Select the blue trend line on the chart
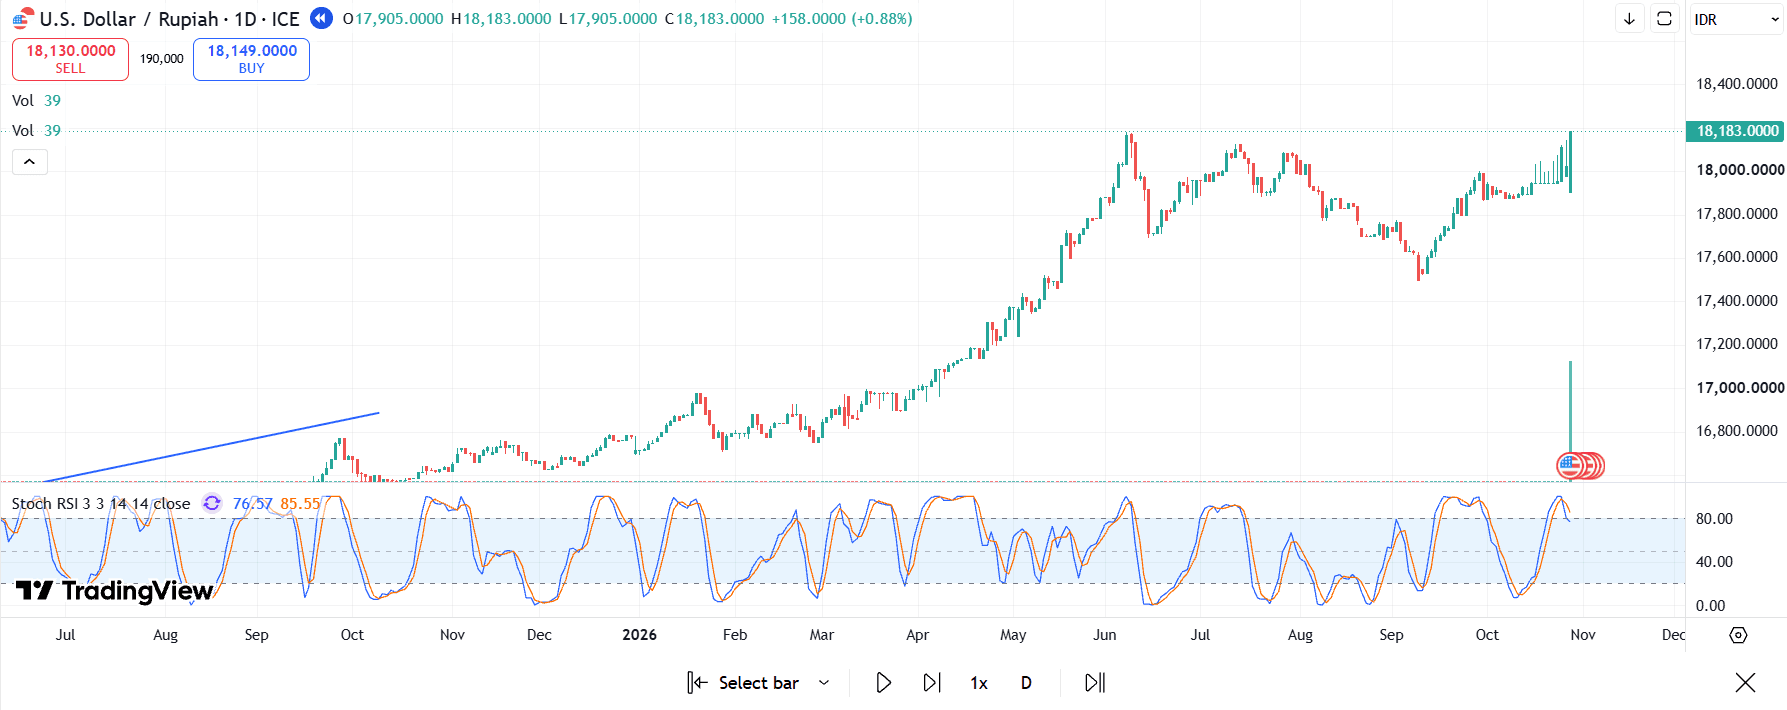 212,447
